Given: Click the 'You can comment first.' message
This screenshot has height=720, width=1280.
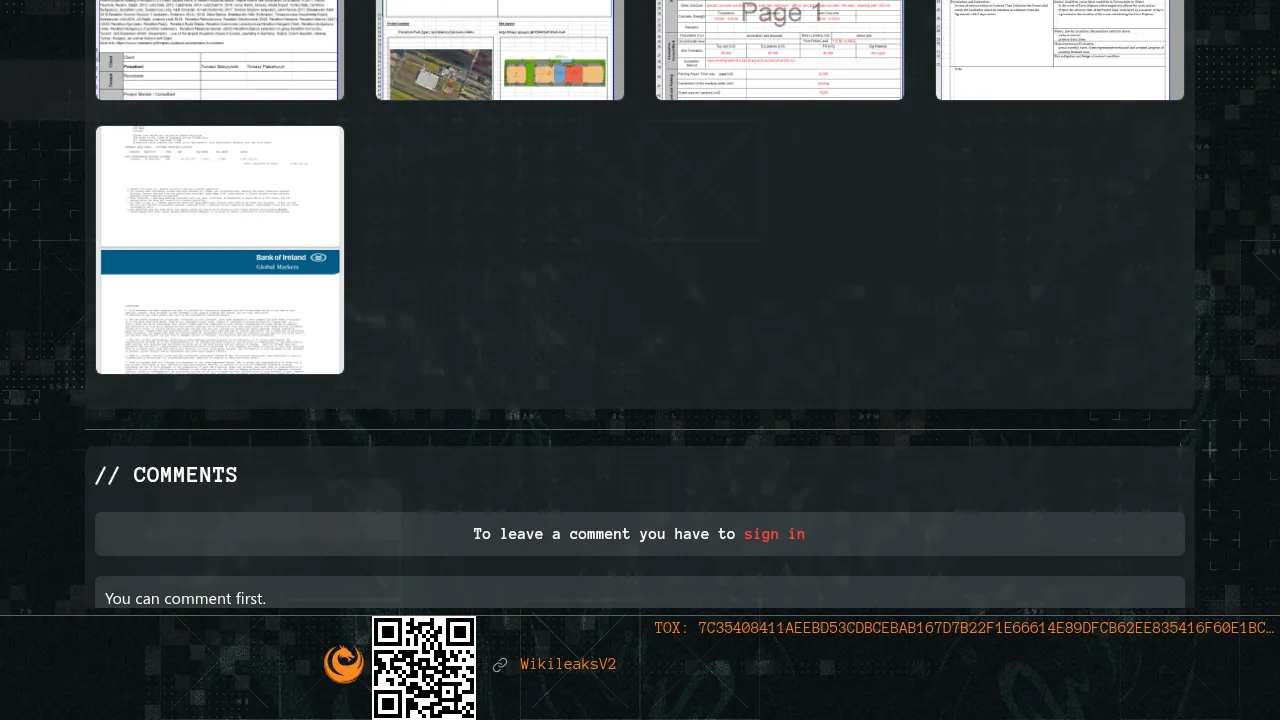Looking at the screenshot, I should [x=186, y=598].
